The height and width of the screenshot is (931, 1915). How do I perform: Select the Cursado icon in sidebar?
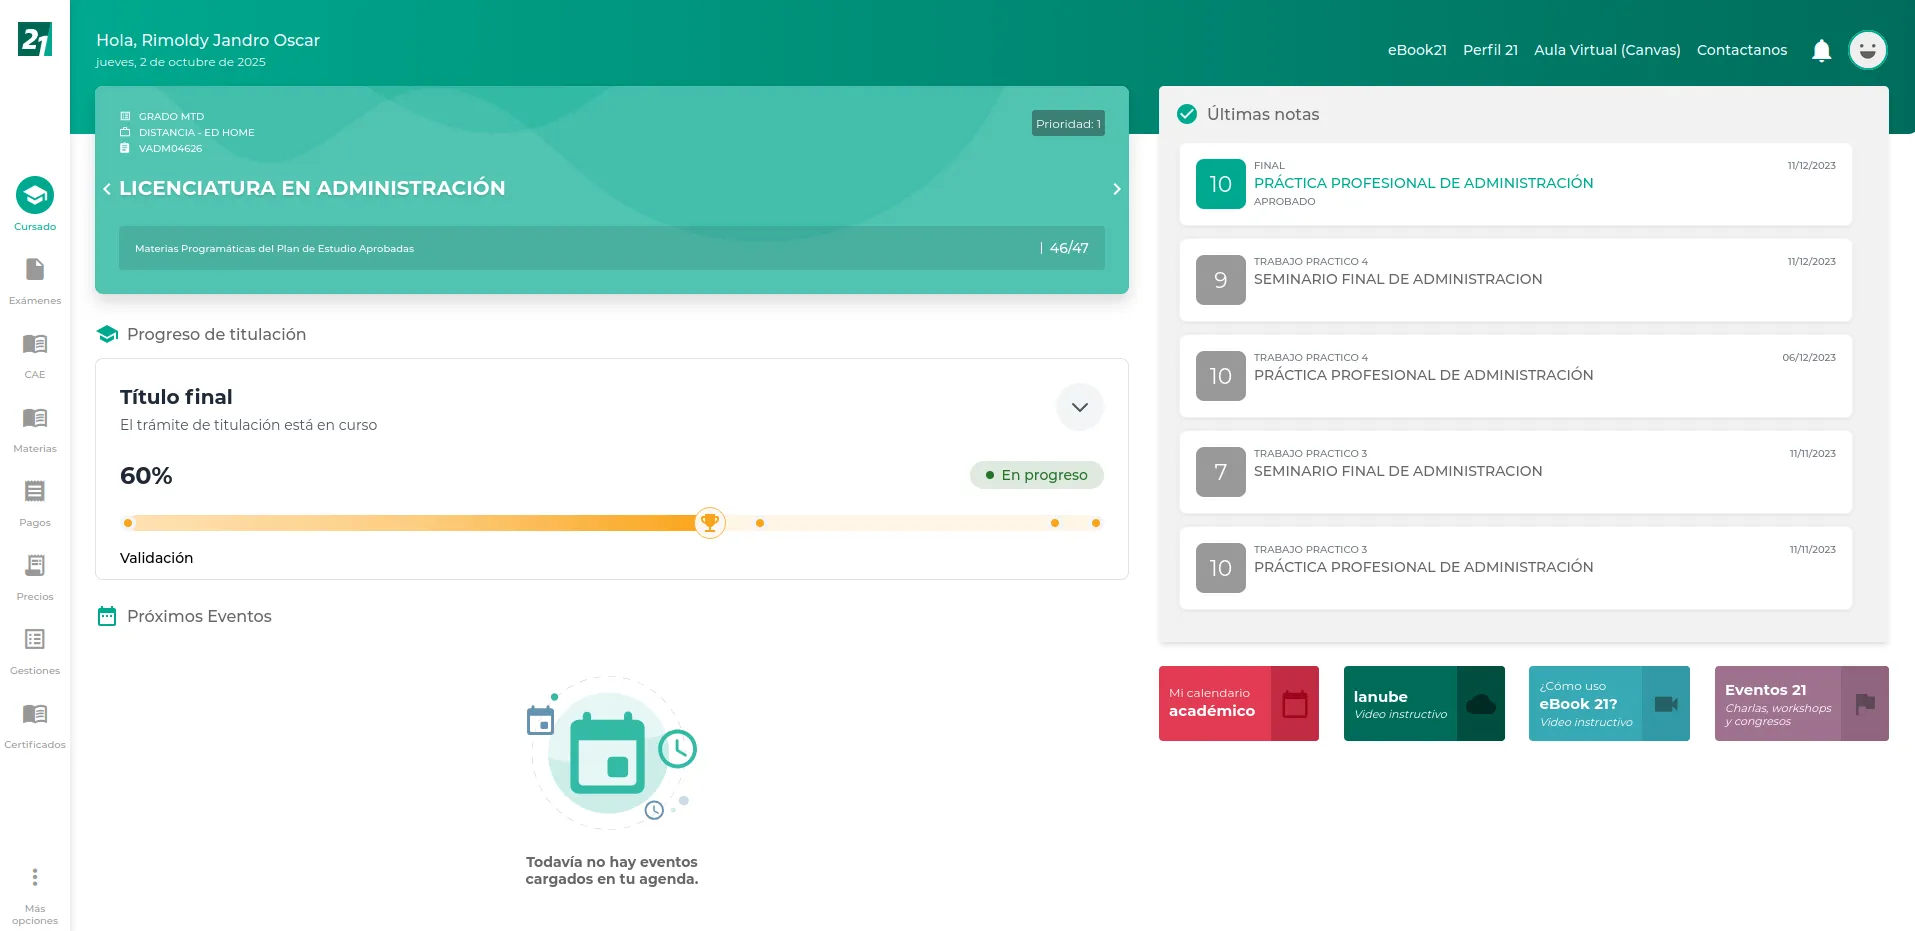click(x=35, y=195)
